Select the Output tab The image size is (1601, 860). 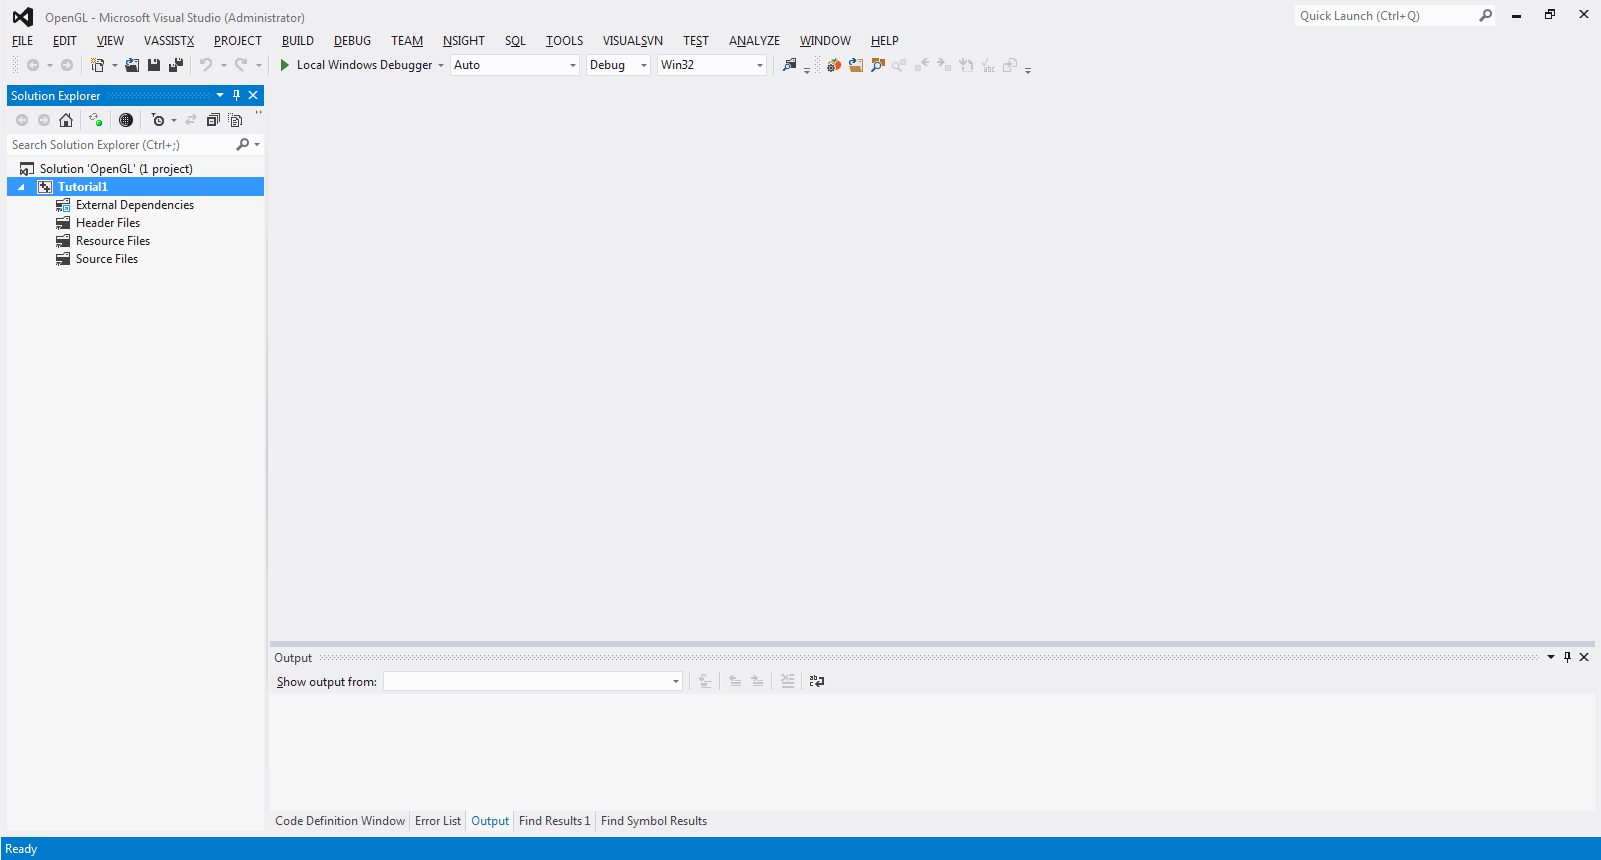pos(490,821)
